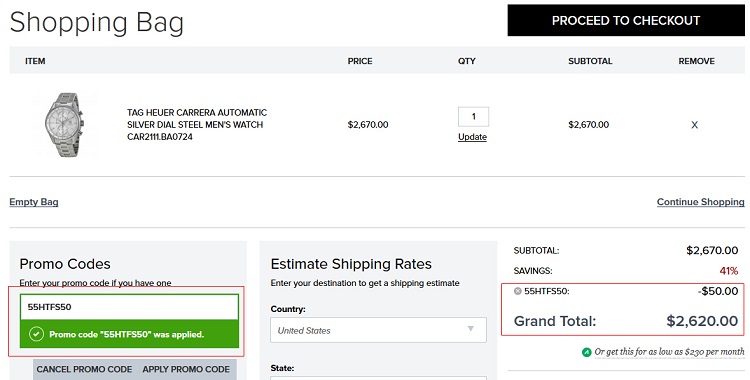This screenshot has height=380, width=750.
Task: Click the checkmark icon in promo applied banner
Action: [x=36, y=334]
